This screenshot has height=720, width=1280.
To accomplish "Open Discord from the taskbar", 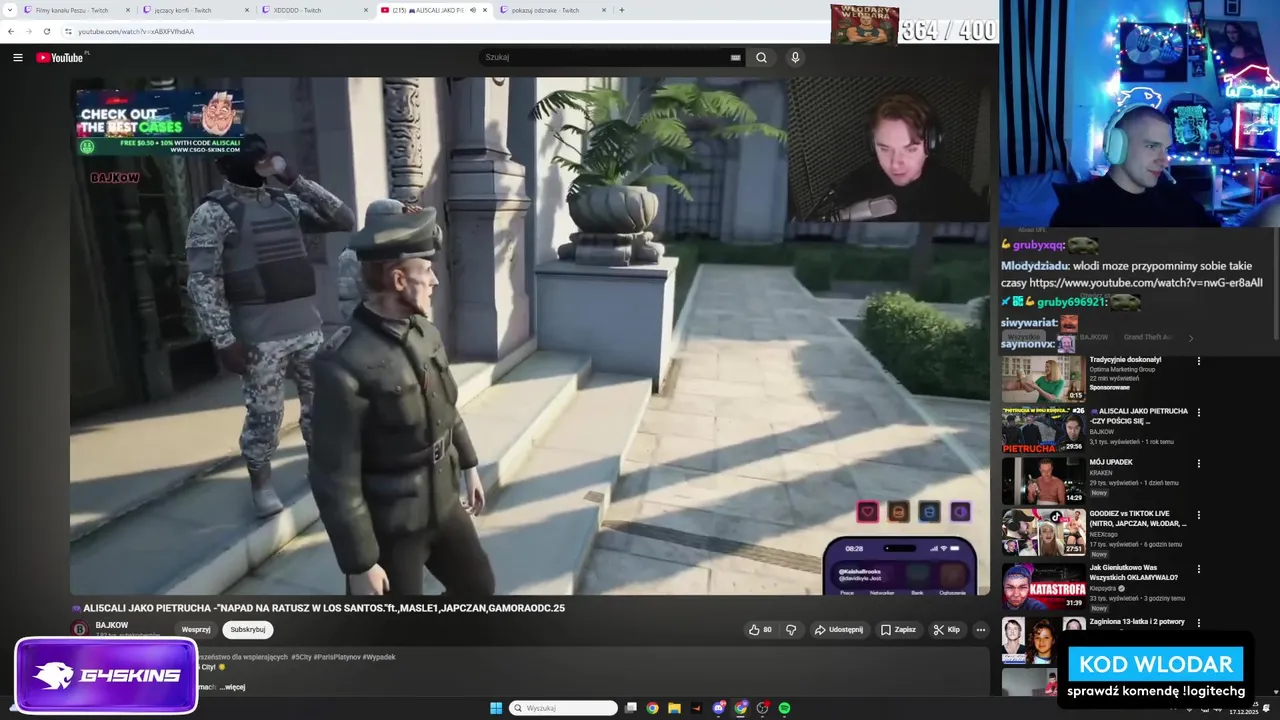I will (x=719, y=708).
